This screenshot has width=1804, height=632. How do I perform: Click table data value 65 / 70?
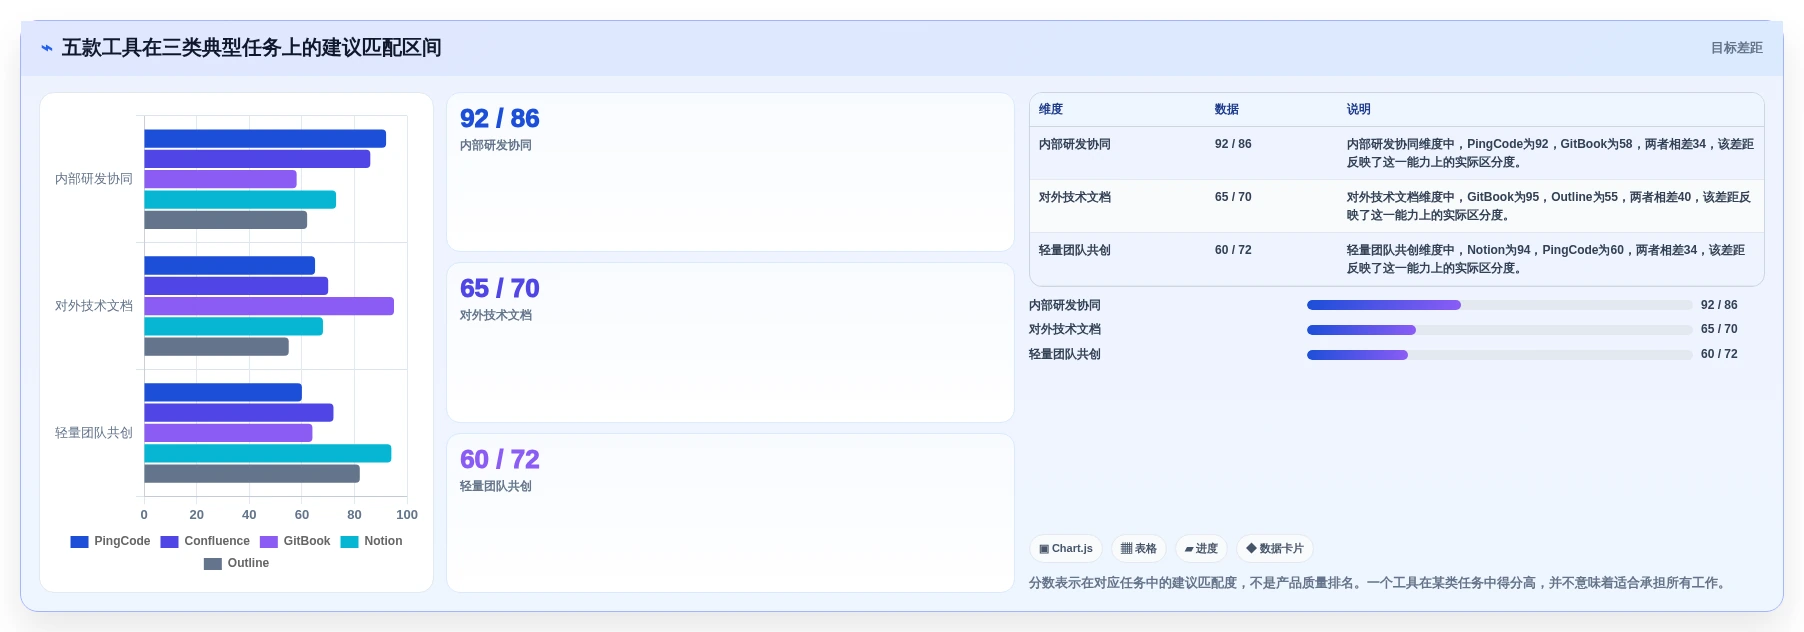[1233, 197]
